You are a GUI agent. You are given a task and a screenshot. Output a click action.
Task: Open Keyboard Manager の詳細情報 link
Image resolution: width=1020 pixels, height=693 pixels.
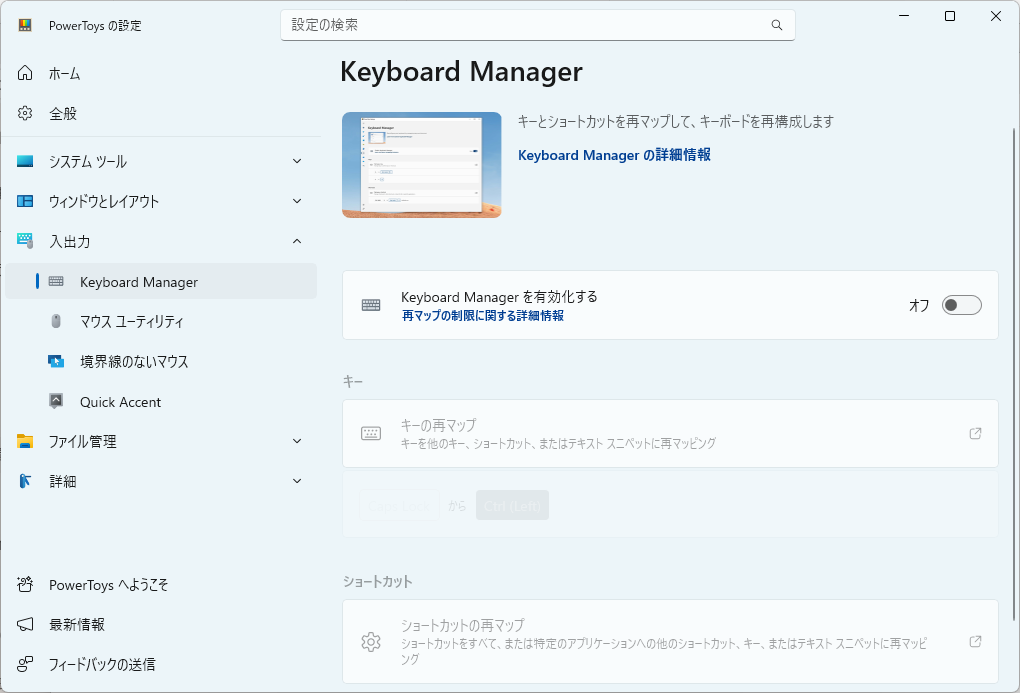pyautogui.click(x=614, y=155)
